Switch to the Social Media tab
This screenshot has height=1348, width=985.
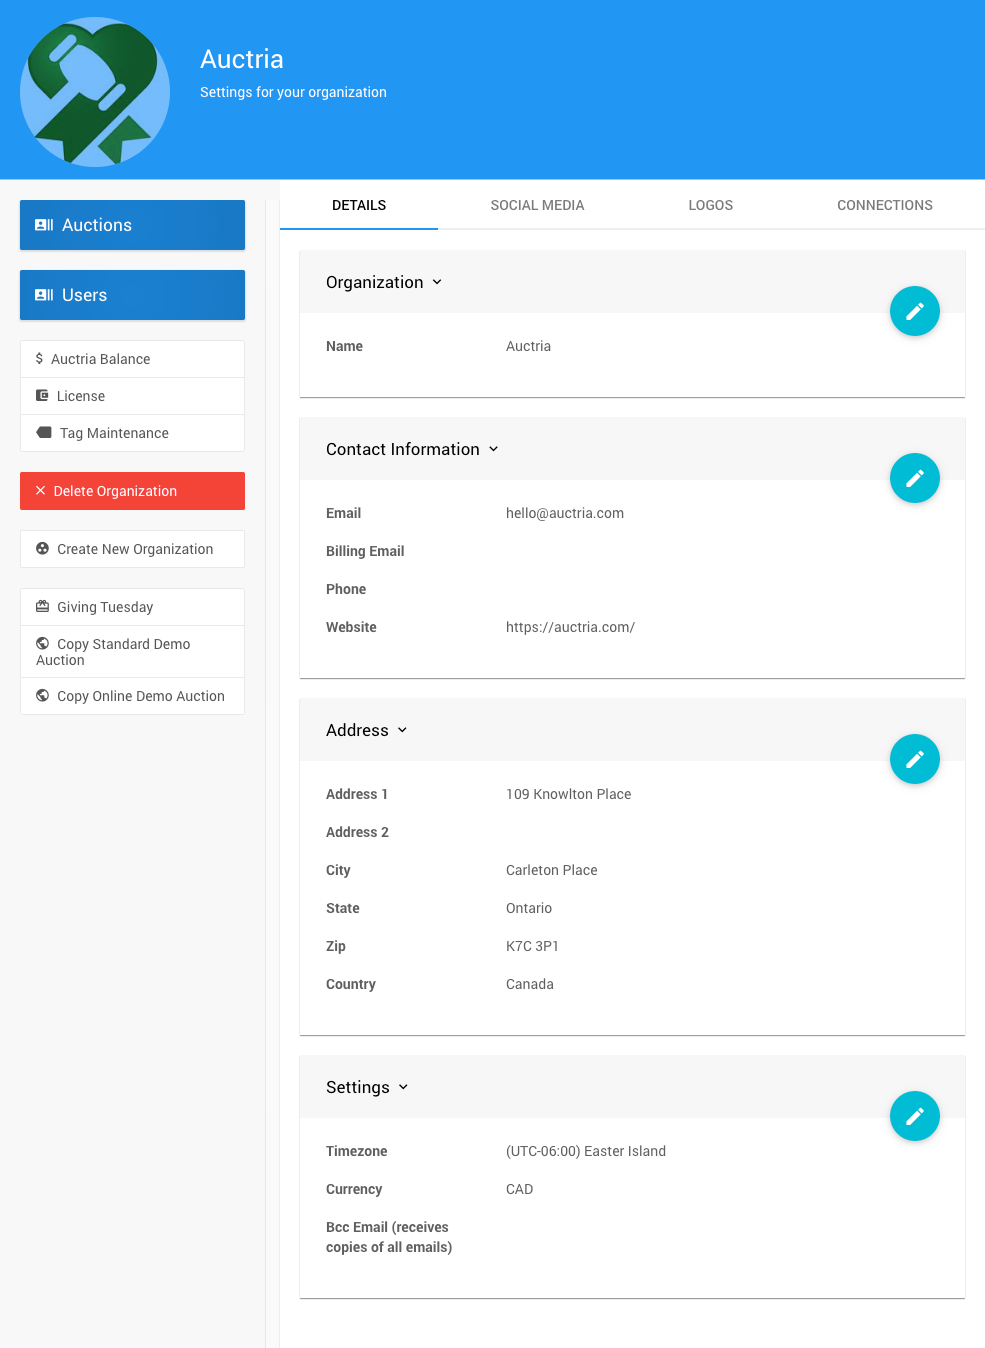pos(537,205)
